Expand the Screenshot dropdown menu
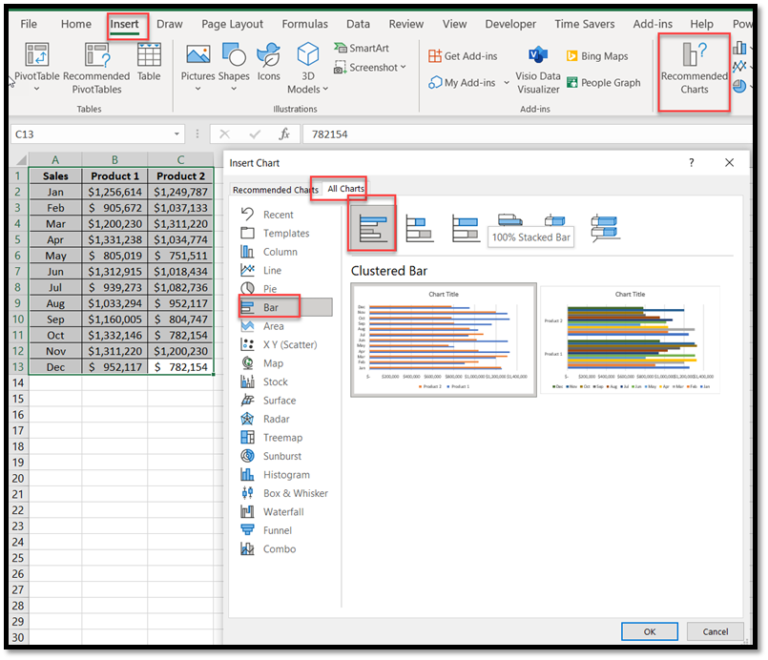The image size is (768, 660). point(403,68)
